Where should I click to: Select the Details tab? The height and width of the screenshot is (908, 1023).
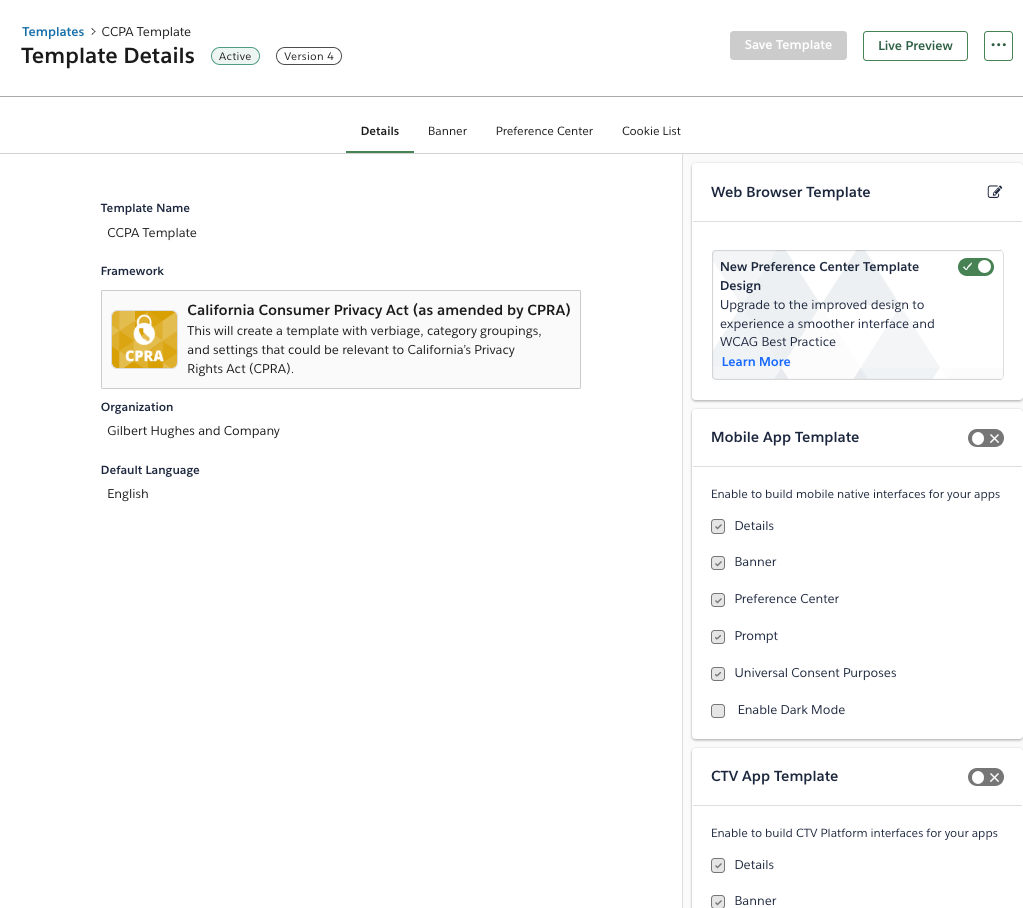[380, 131]
